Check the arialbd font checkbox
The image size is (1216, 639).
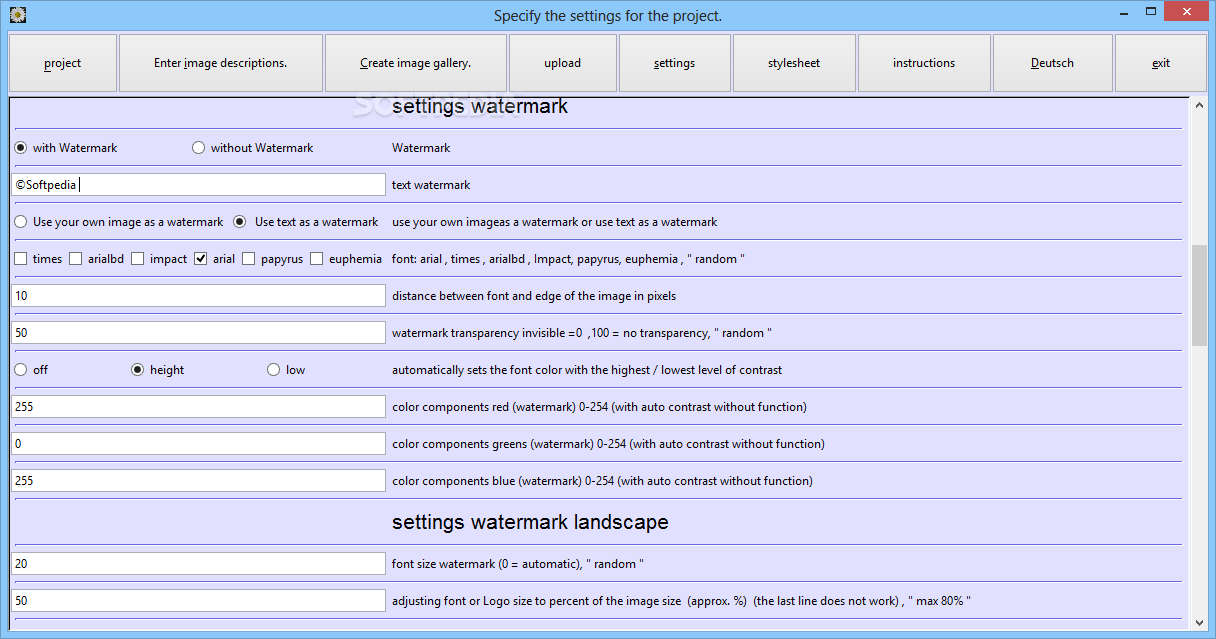point(76,259)
